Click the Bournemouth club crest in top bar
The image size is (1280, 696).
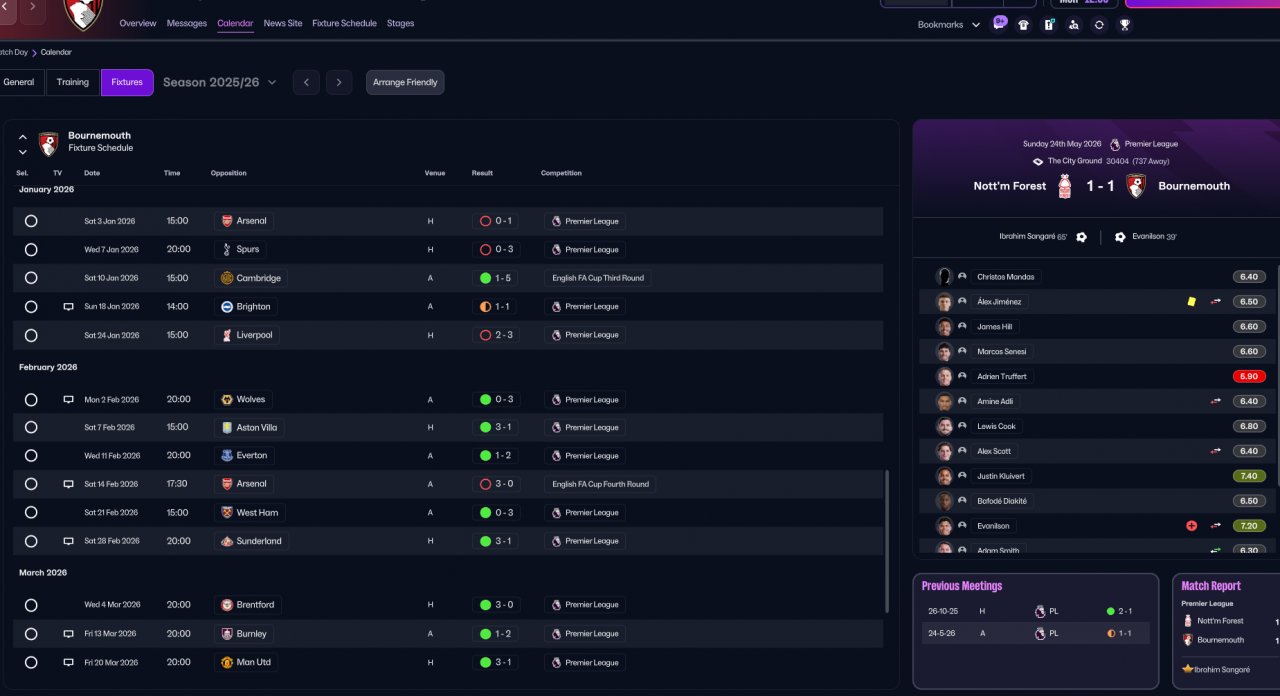83,13
